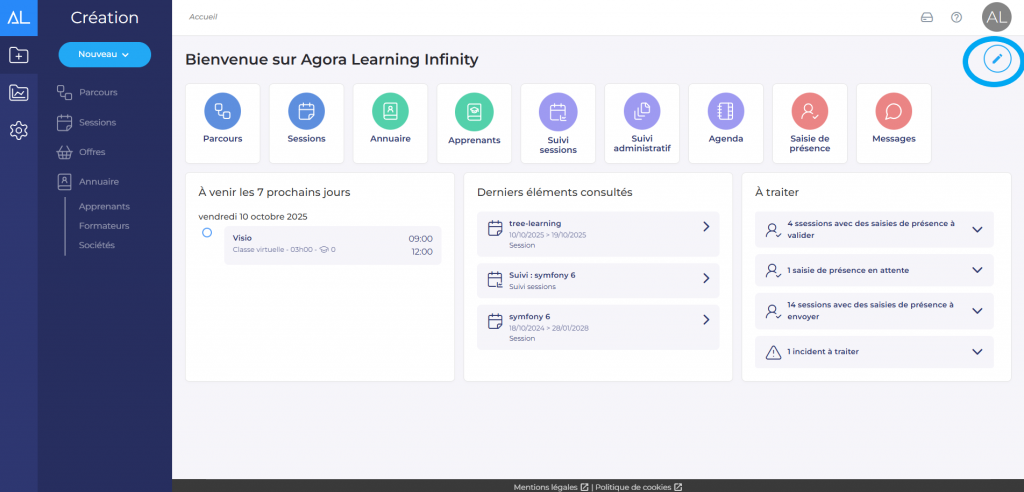Viewport: 1024px width, 492px height.
Task: Expand 1 saisie de présence en attente
Action: point(977,270)
